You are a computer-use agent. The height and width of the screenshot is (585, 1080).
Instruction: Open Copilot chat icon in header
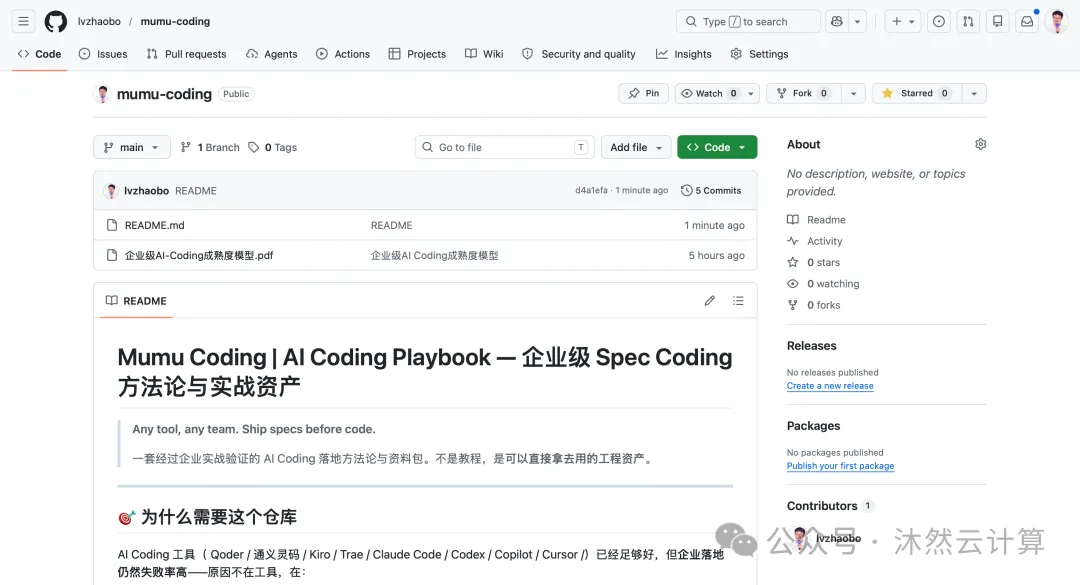click(x=837, y=21)
